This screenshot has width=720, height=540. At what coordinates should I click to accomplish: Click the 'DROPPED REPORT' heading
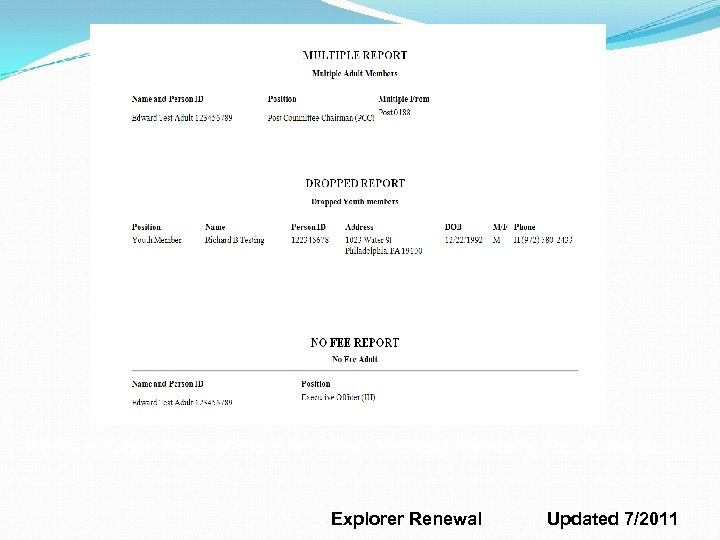click(x=355, y=183)
